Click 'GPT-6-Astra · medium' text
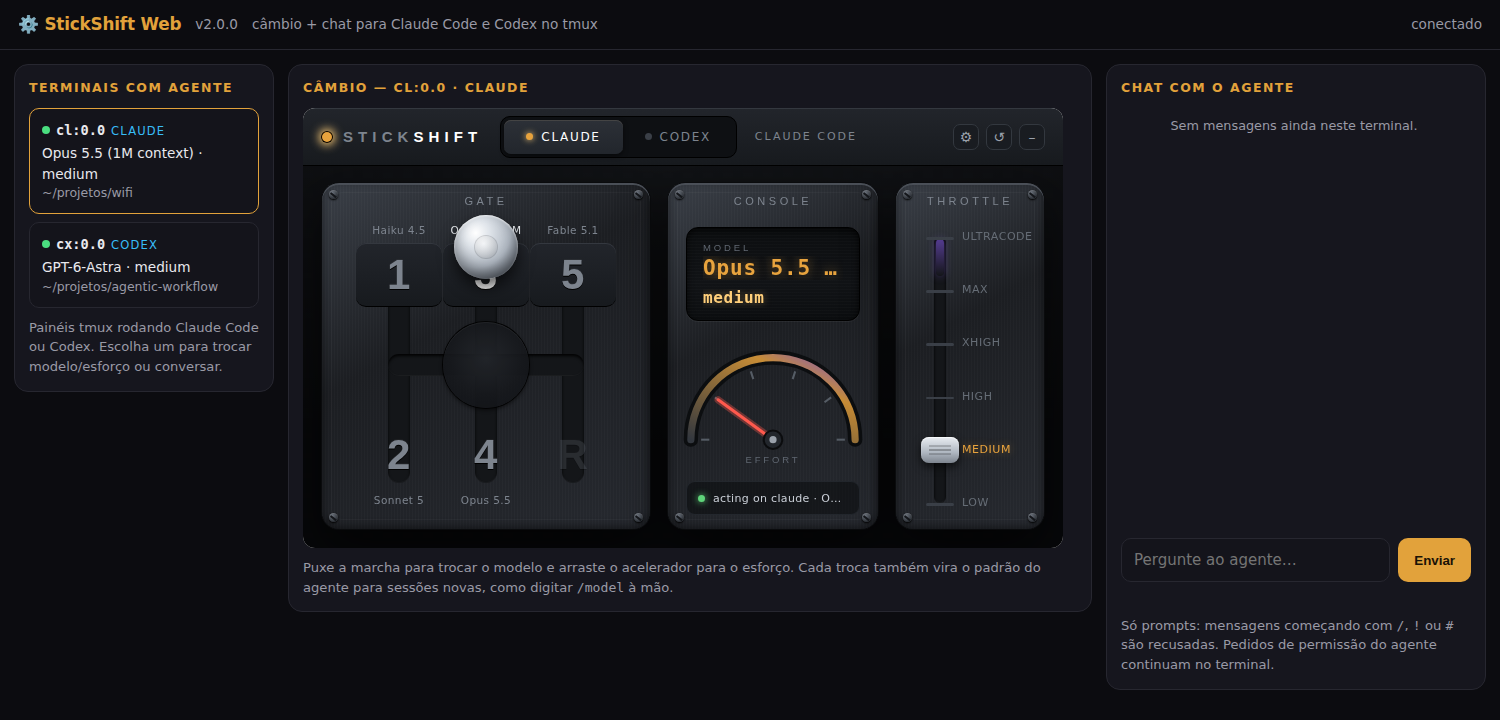The image size is (1500, 720). click(x=116, y=267)
